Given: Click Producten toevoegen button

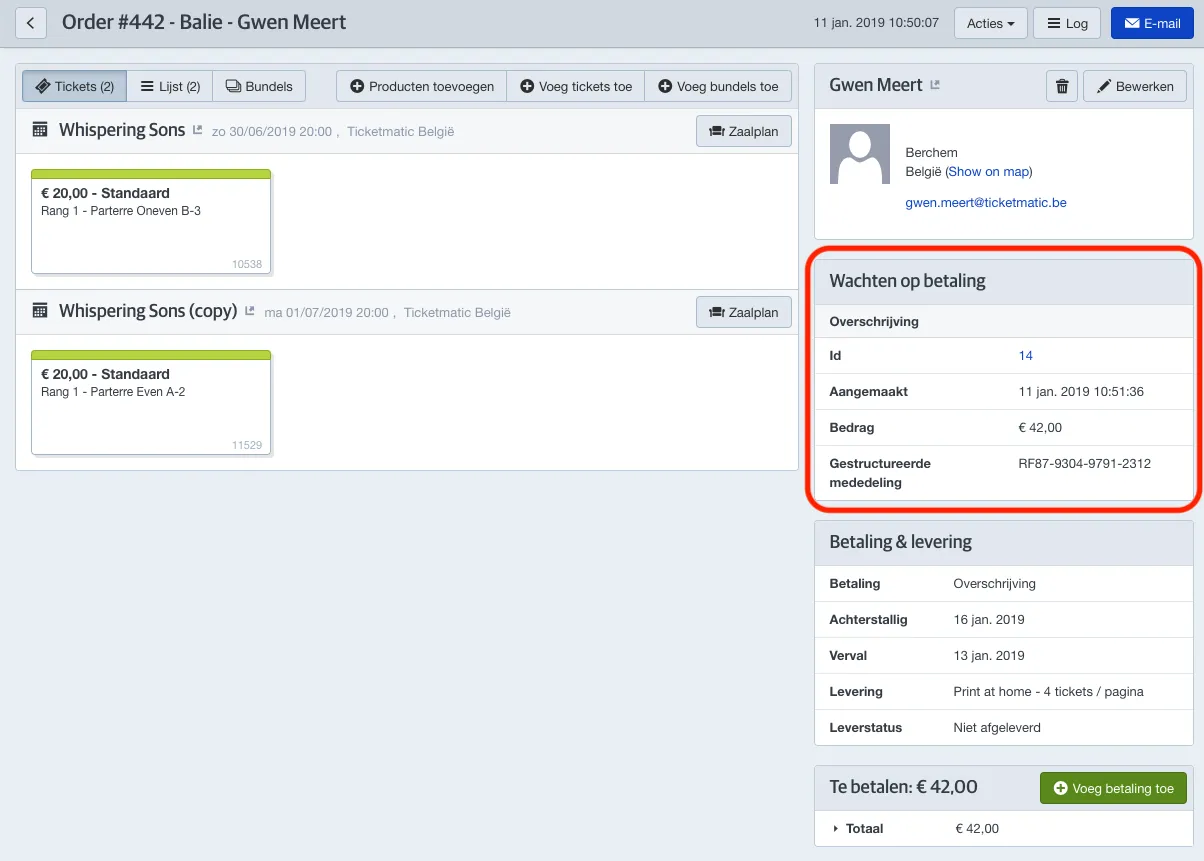Looking at the screenshot, I should point(422,86).
